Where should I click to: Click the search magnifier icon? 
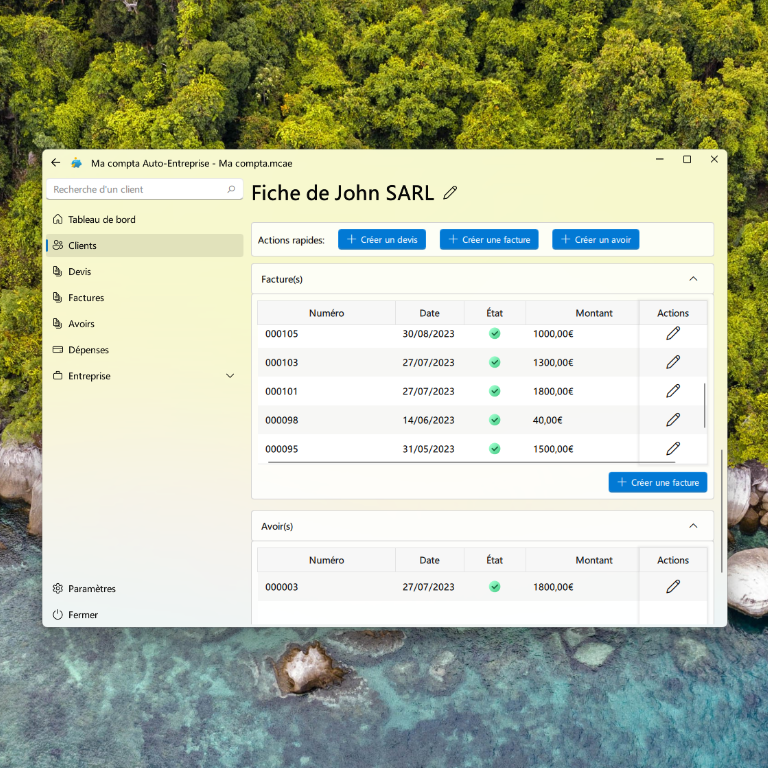(x=232, y=189)
